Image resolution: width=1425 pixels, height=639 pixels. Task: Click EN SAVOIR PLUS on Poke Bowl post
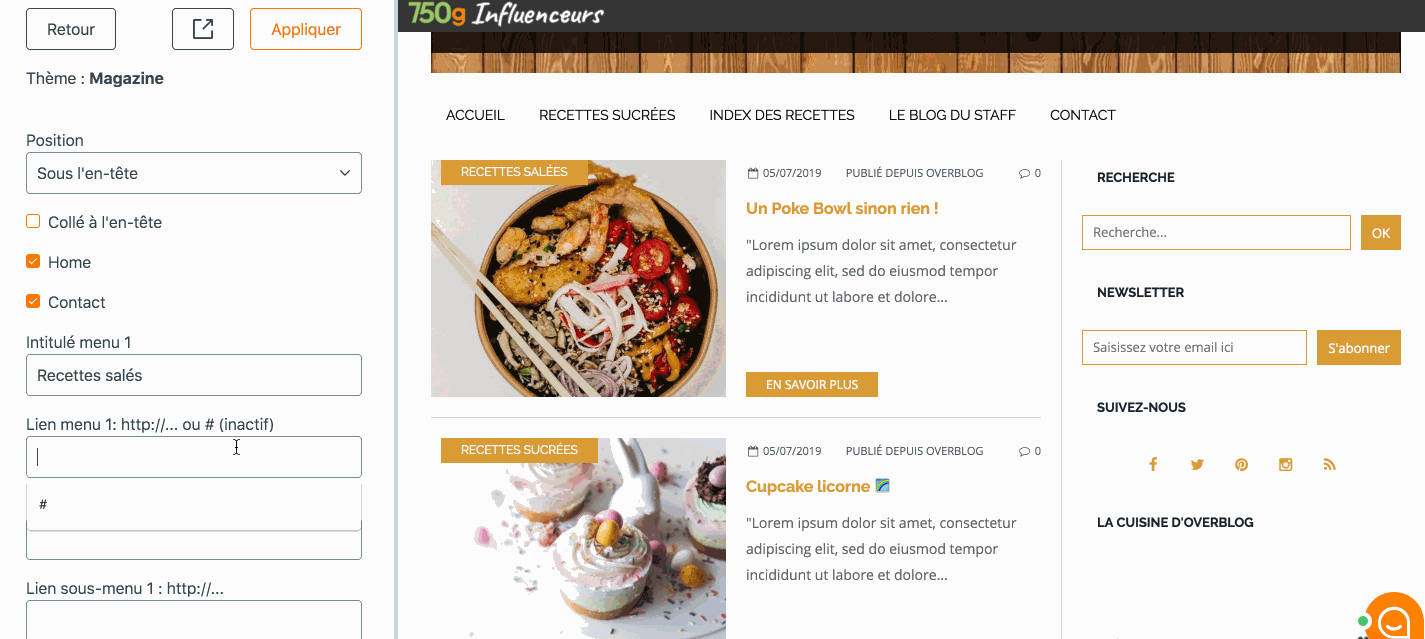812,384
